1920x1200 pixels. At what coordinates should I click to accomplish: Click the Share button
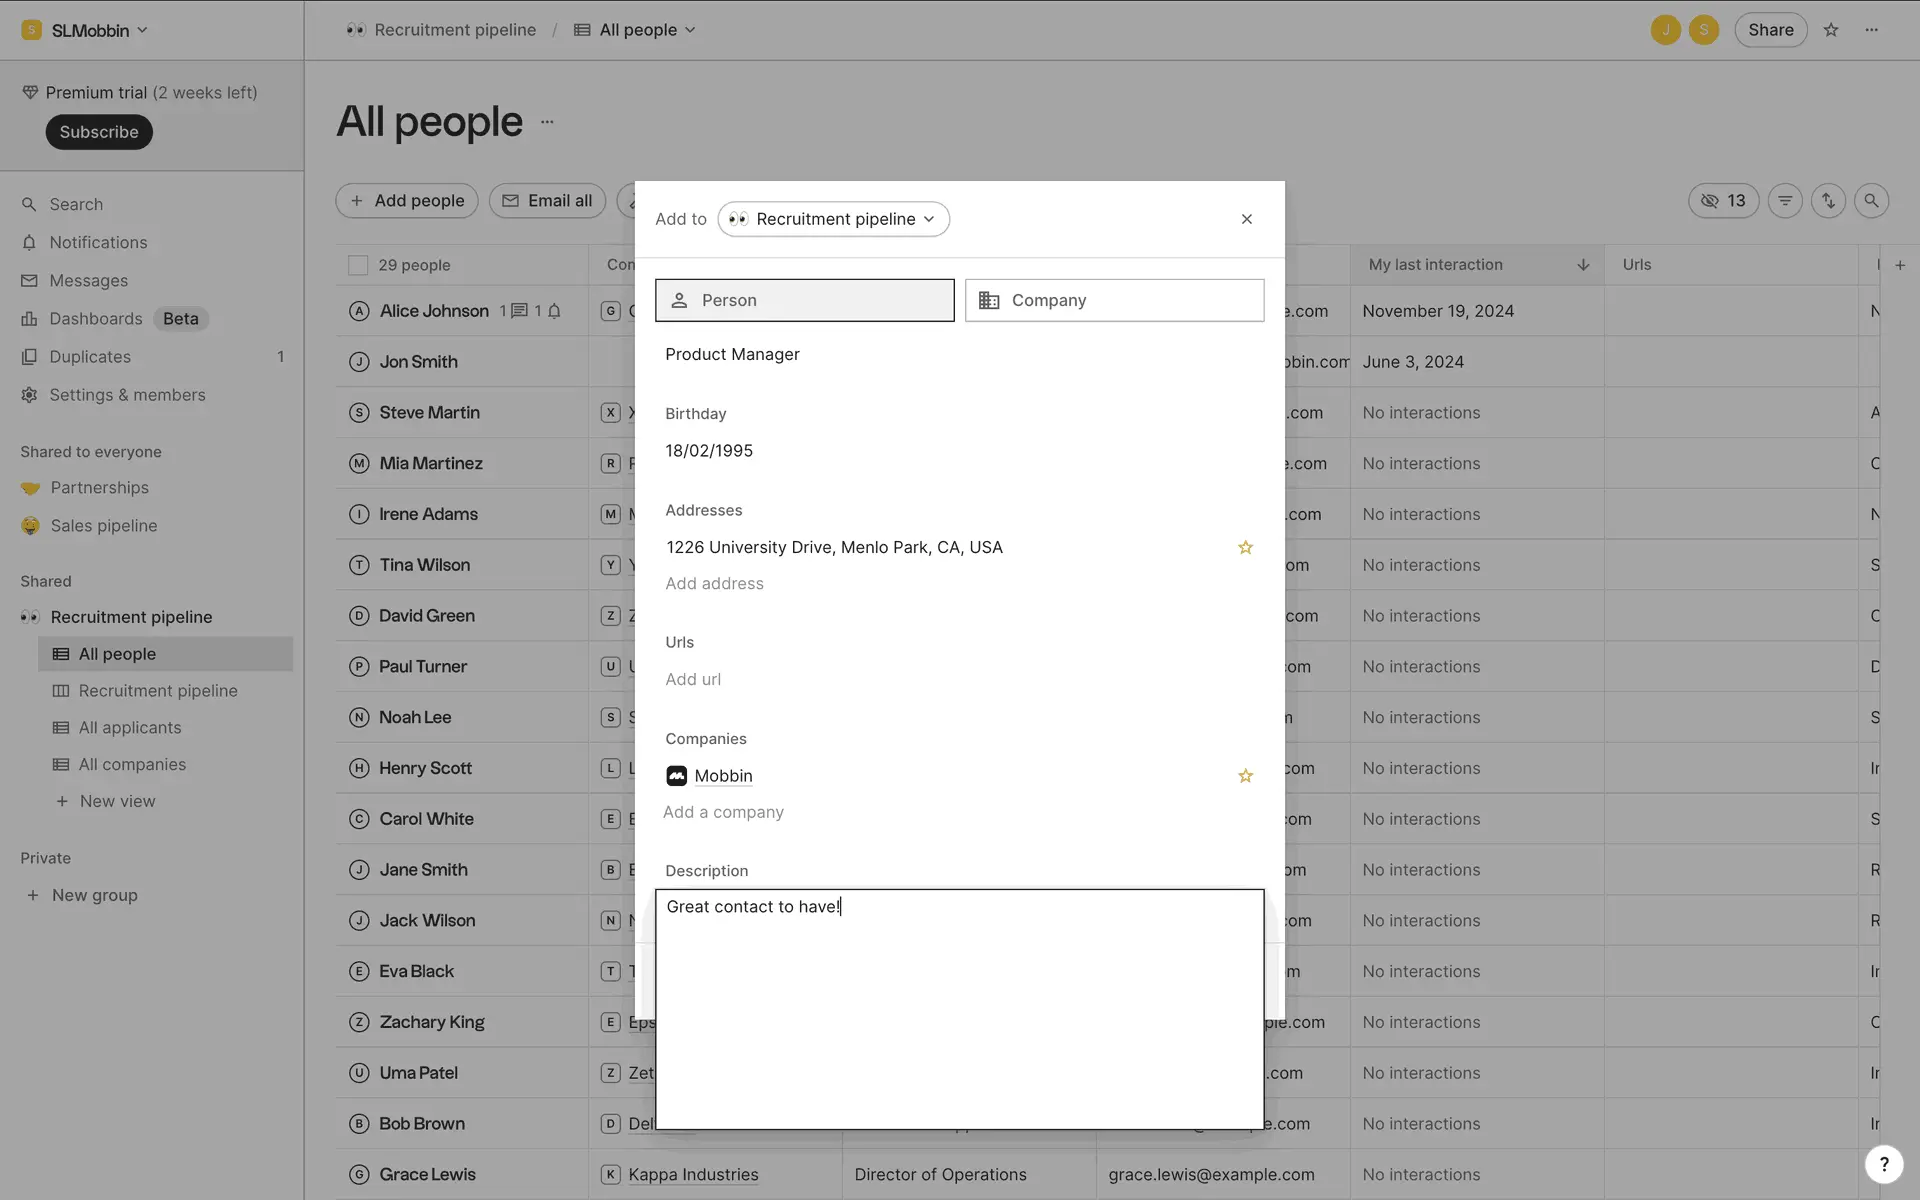pos(1770,30)
